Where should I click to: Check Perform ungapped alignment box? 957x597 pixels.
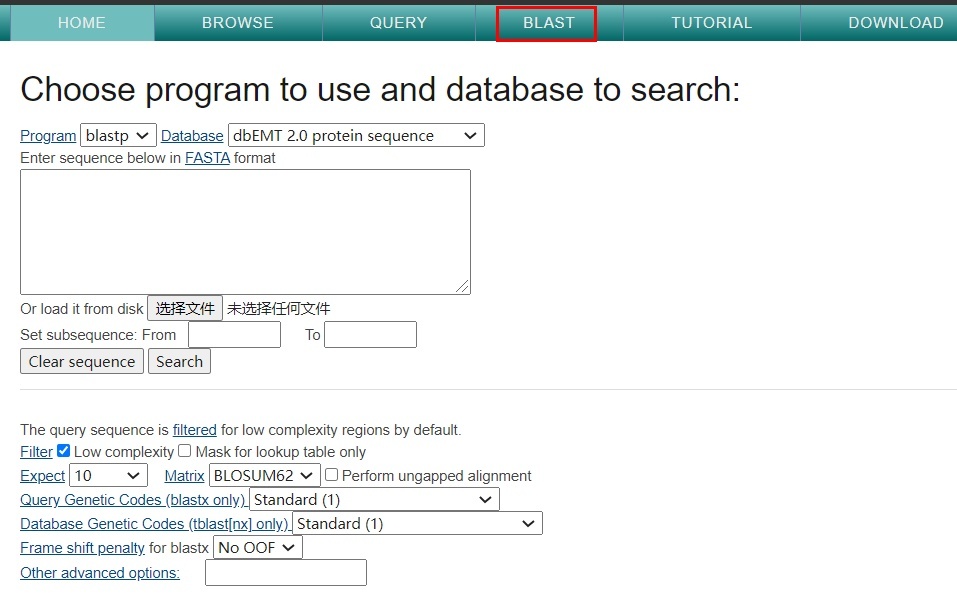point(332,476)
